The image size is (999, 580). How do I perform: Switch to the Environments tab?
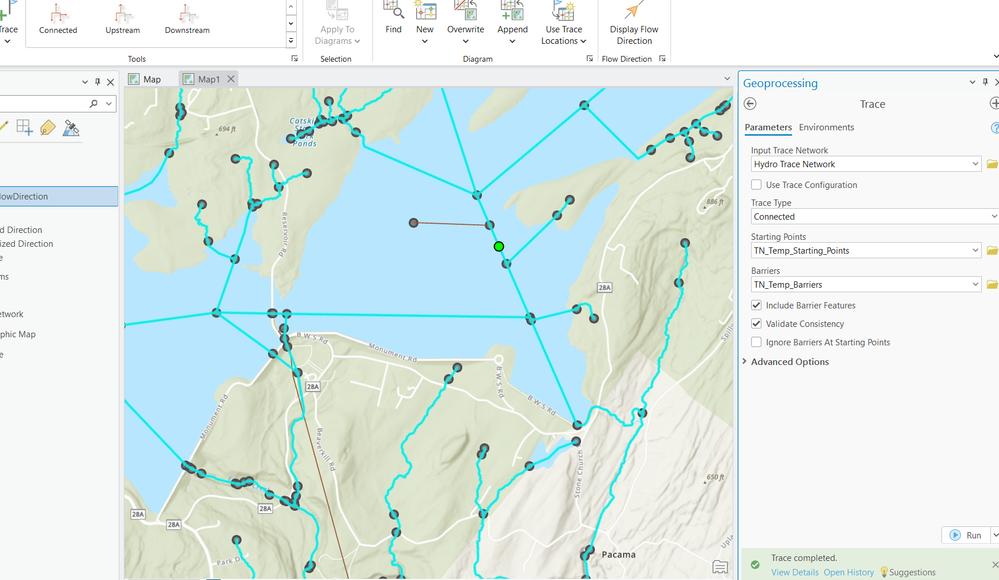826,128
